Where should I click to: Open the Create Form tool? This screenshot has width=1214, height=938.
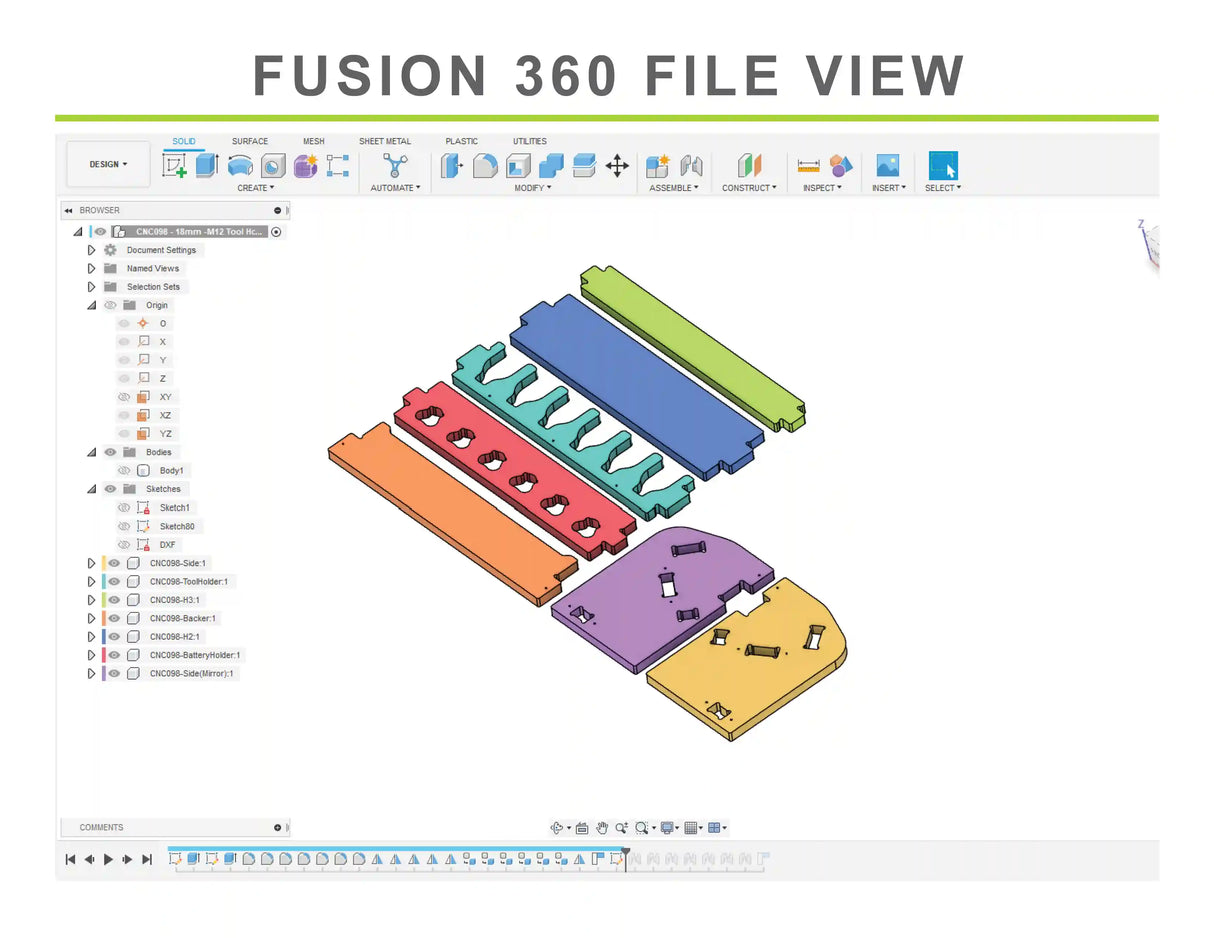(x=305, y=166)
